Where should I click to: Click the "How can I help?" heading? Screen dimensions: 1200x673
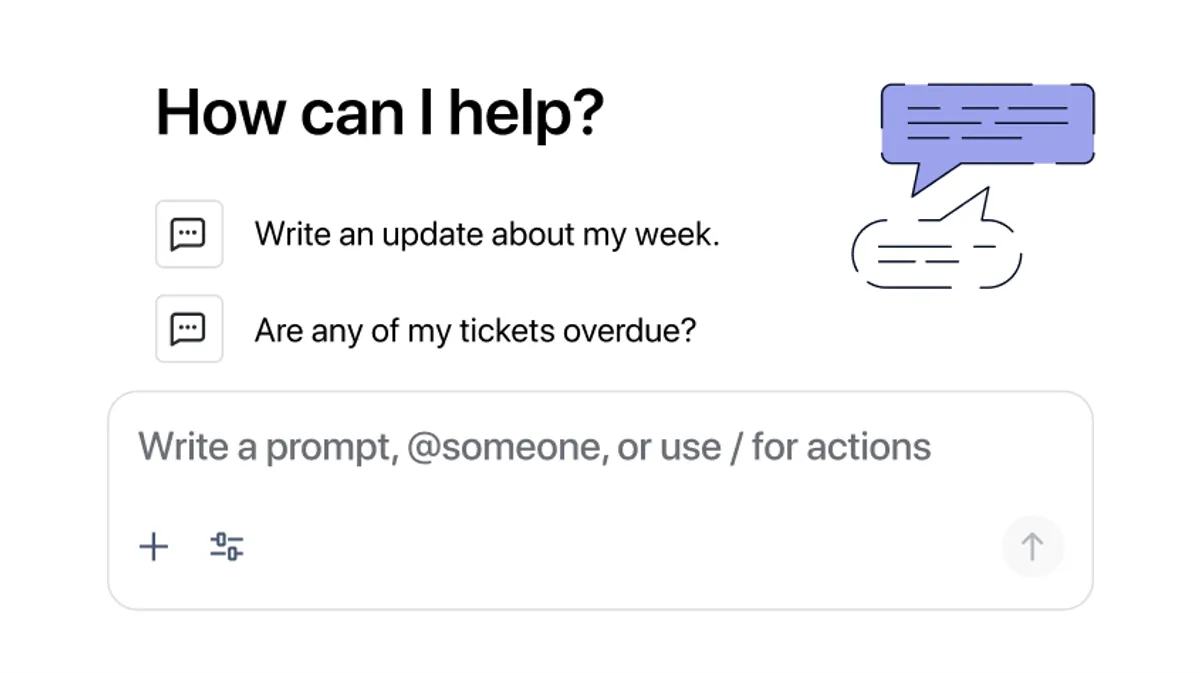(380, 112)
